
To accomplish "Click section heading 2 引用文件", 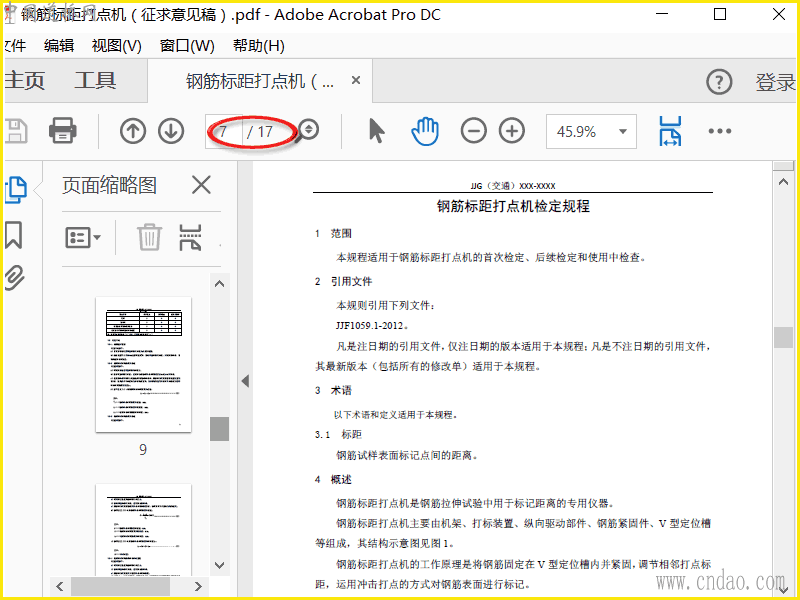I will 343,281.
